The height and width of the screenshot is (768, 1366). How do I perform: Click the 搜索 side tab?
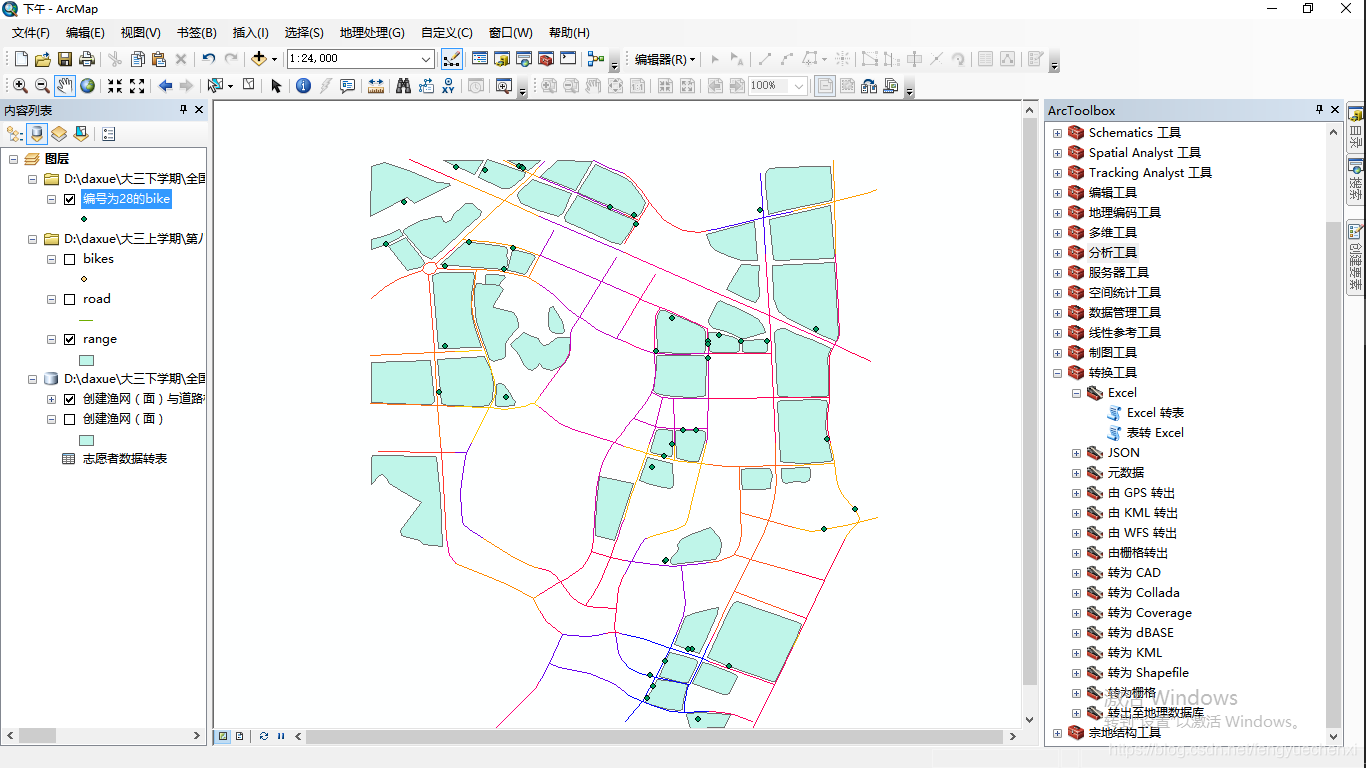click(x=1356, y=180)
